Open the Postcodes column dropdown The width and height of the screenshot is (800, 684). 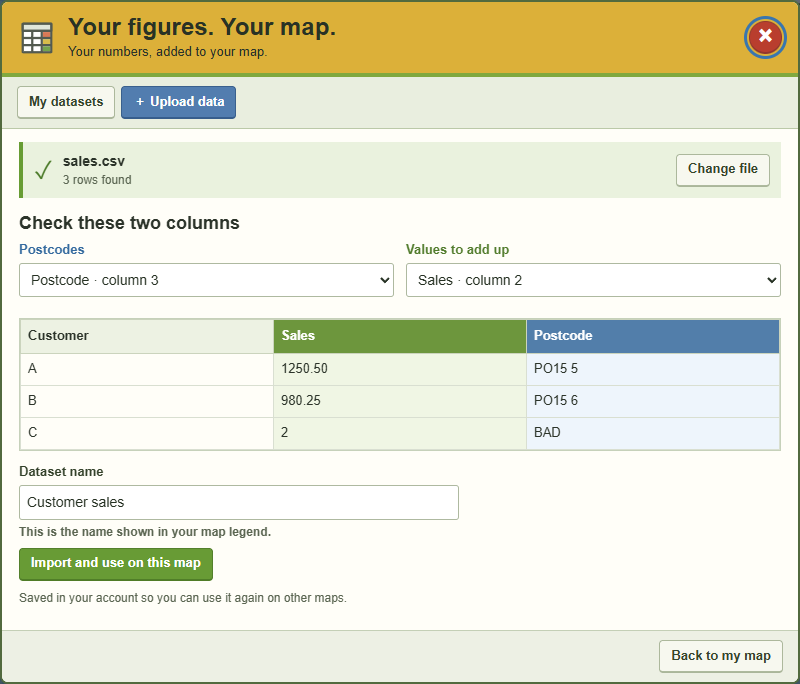pos(206,280)
